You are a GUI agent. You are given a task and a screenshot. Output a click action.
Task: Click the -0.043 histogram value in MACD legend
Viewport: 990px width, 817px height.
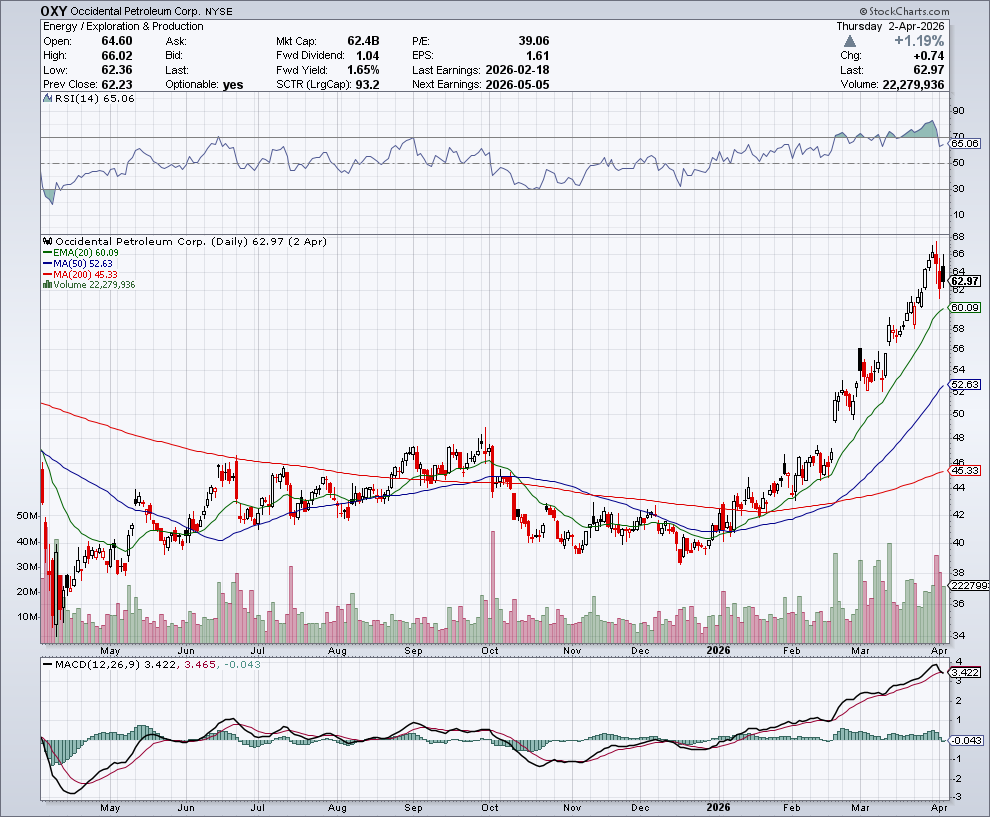point(242,665)
